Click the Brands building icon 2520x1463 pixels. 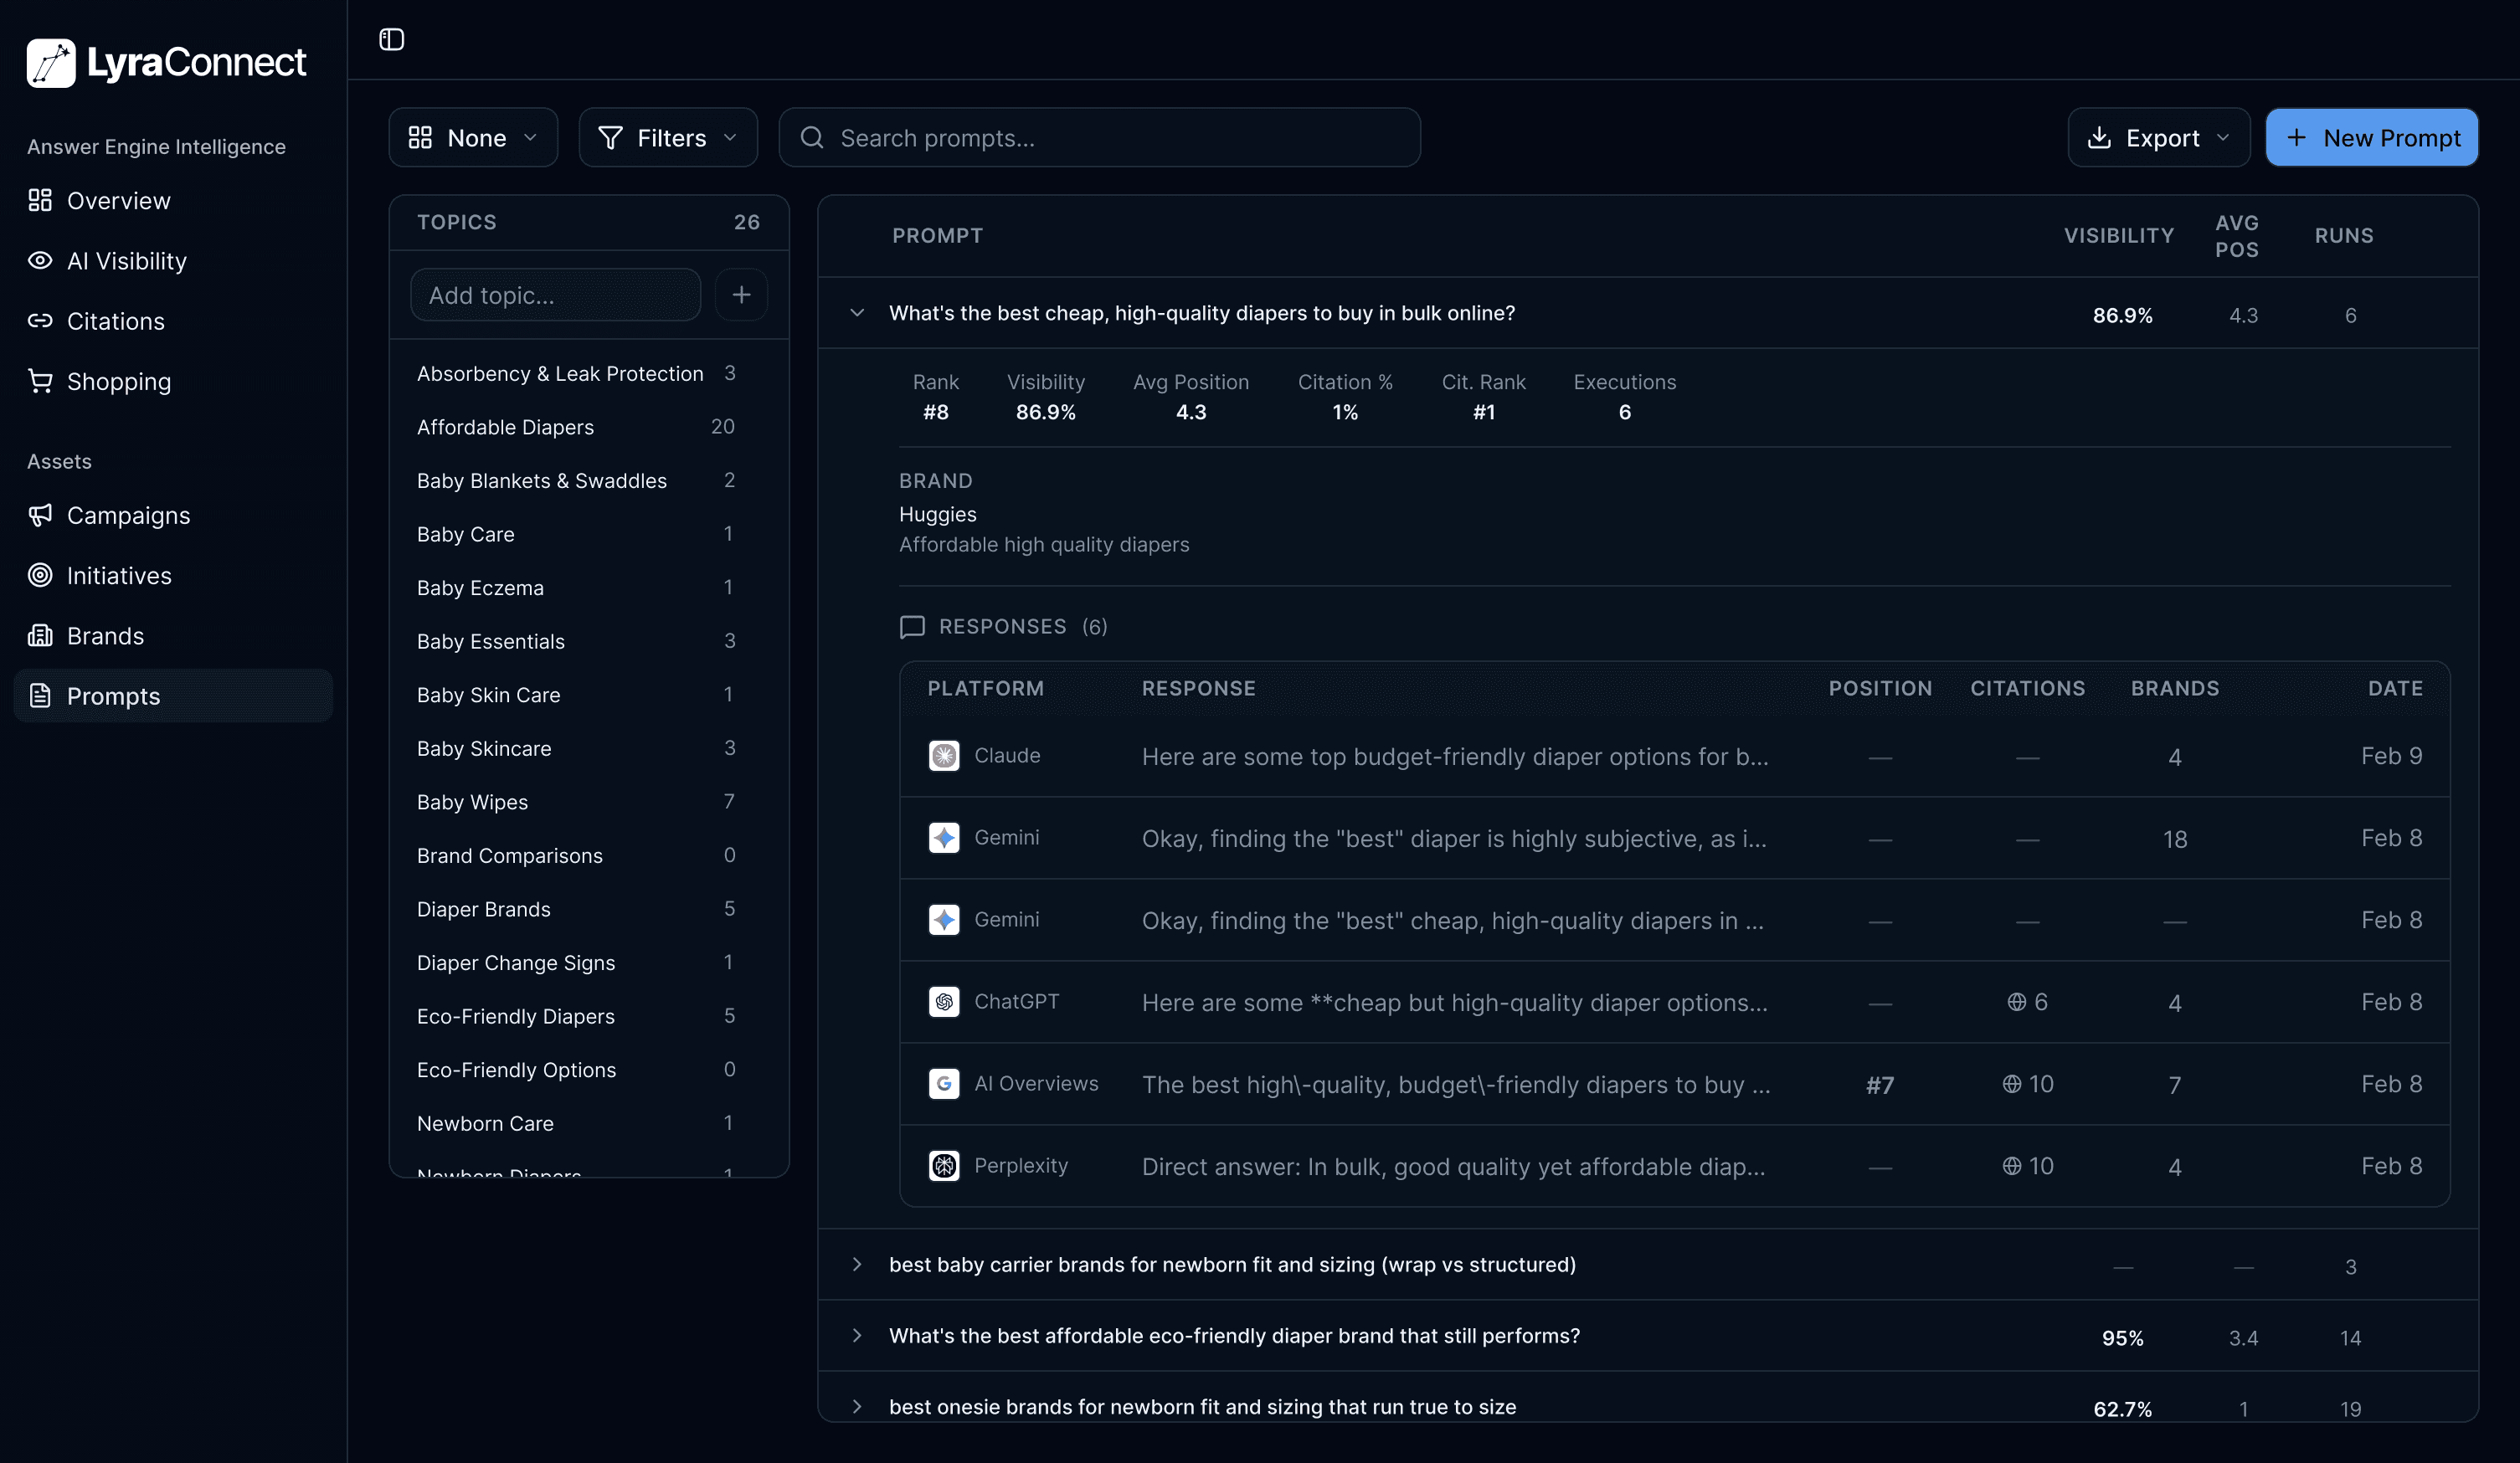tap(40, 636)
